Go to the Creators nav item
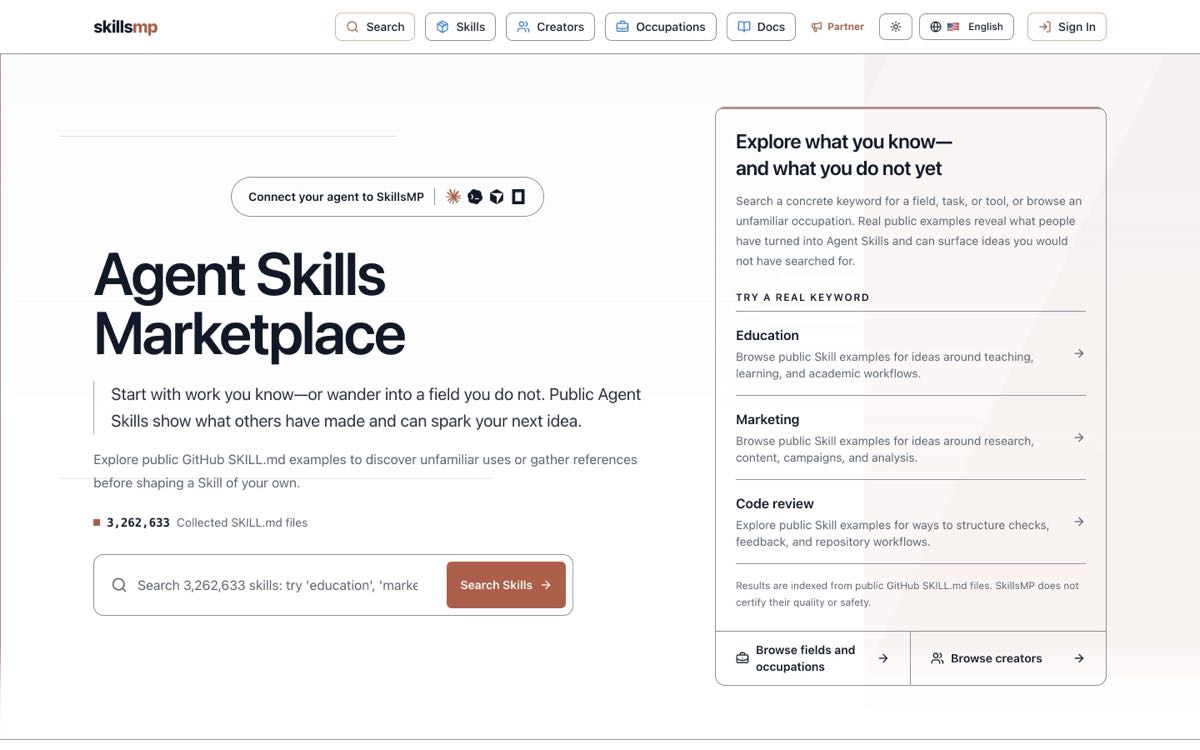This screenshot has width=1200, height=750. (550, 27)
